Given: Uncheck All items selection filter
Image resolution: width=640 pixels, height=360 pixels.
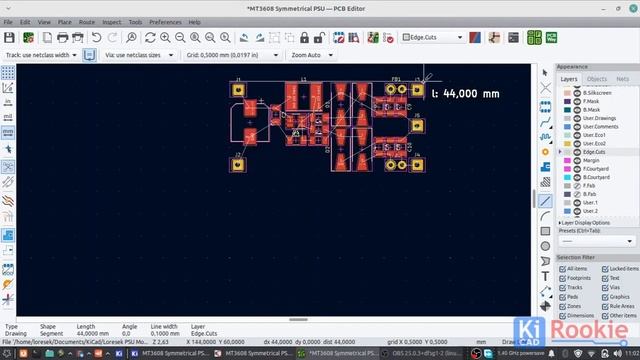Looking at the screenshot, I should (x=562, y=269).
